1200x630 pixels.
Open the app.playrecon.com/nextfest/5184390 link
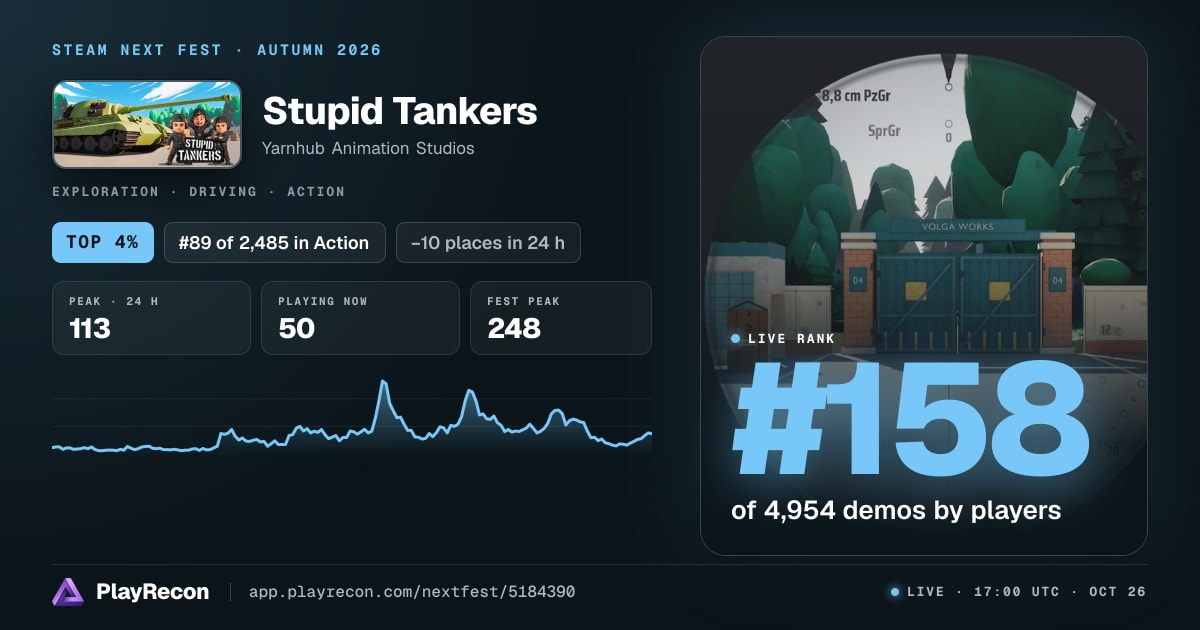tap(412, 592)
